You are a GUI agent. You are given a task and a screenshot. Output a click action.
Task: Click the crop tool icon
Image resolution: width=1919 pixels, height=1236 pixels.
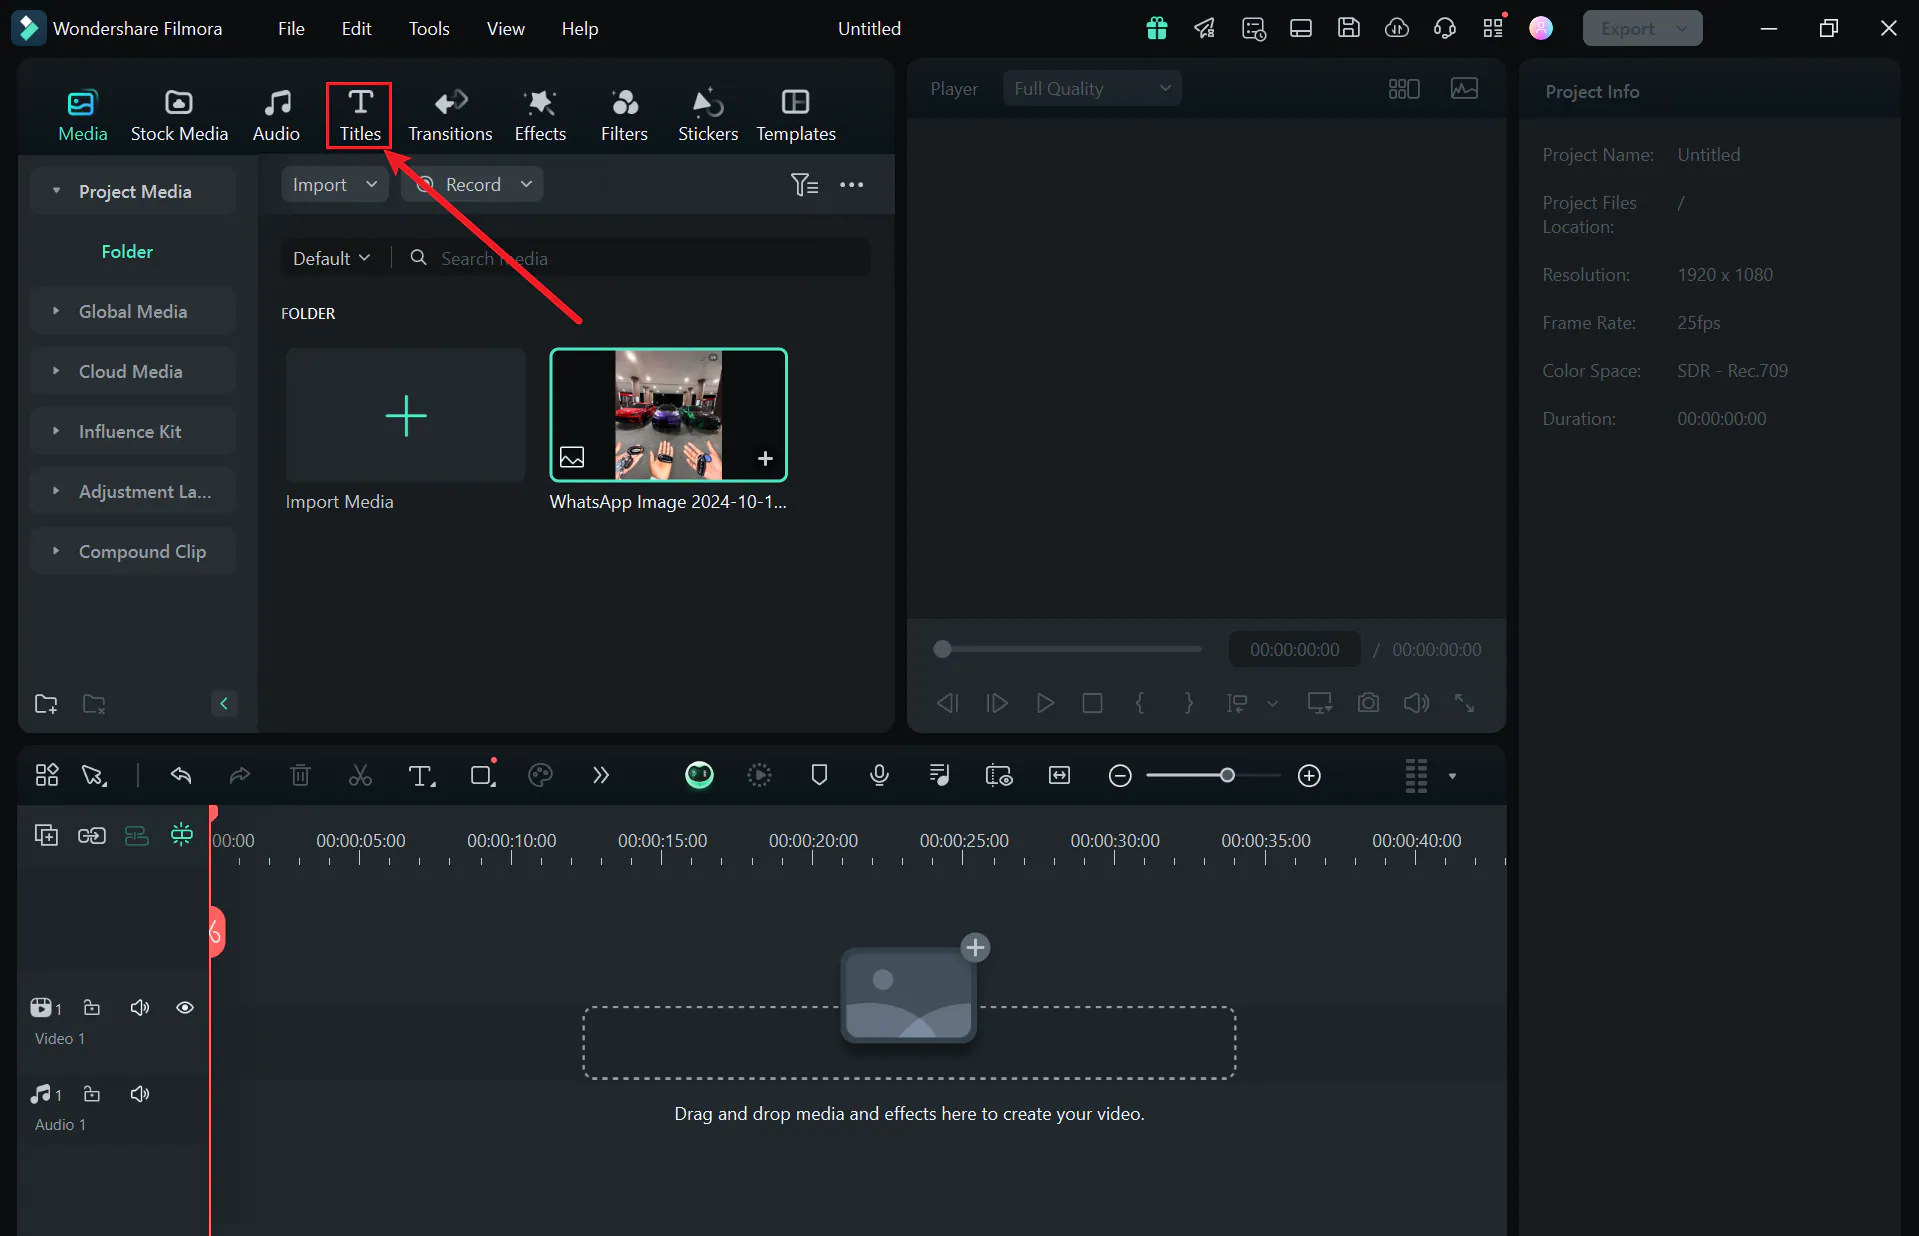(x=483, y=775)
